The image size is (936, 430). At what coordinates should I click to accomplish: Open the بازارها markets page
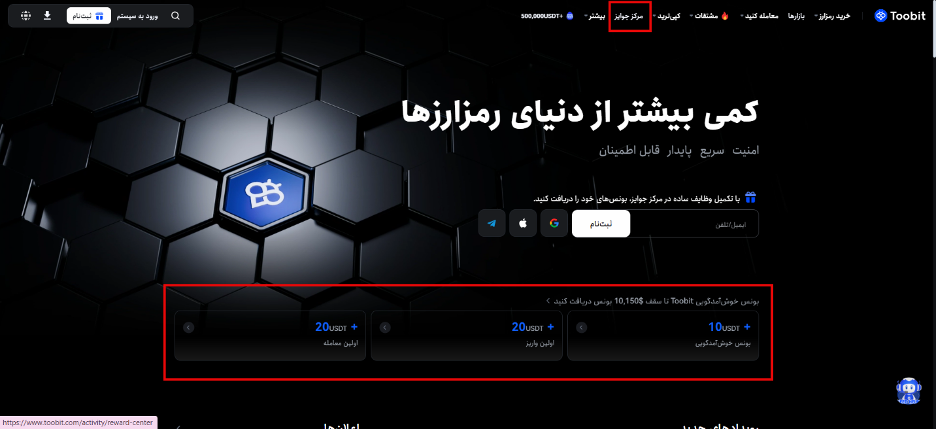(x=796, y=16)
